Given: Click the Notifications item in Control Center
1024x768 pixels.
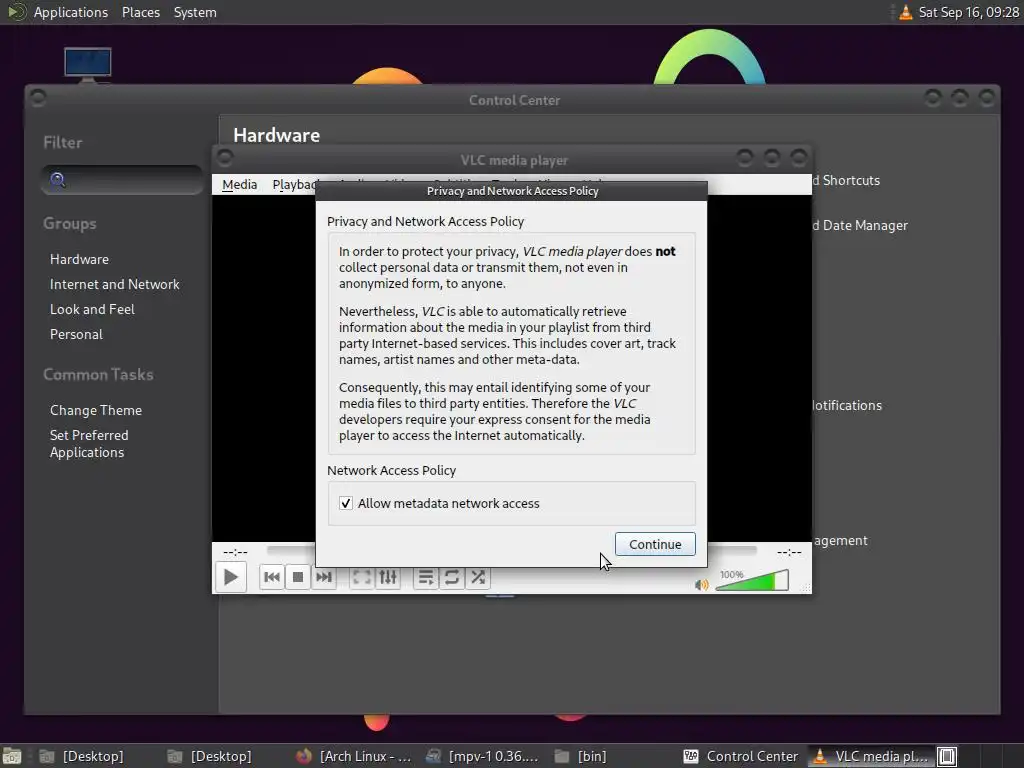Looking at the screenshot, I should [847, 405].
